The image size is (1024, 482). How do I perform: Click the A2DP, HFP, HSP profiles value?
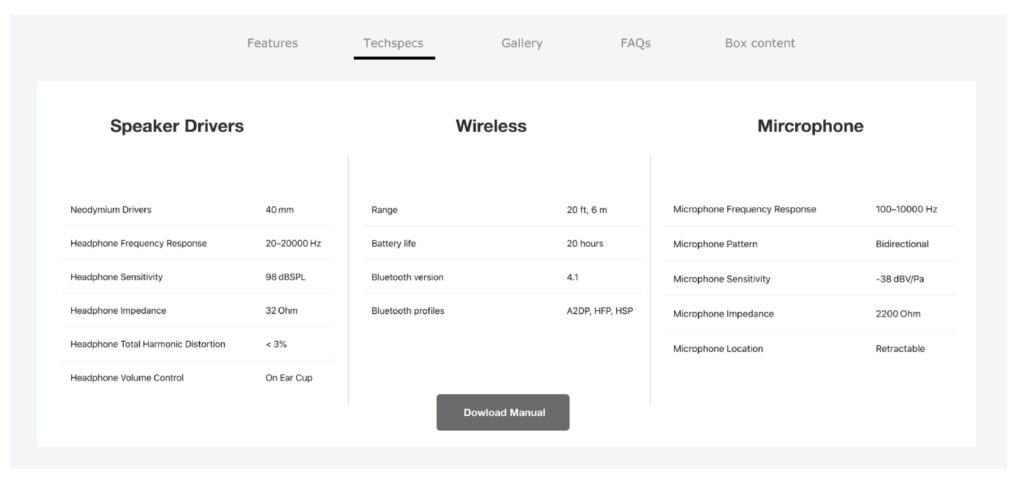tap(600, 311)
